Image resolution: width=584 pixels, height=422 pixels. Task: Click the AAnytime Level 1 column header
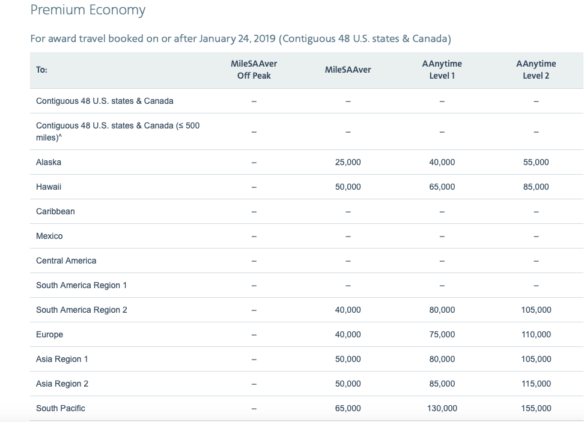tap(442, 70)
